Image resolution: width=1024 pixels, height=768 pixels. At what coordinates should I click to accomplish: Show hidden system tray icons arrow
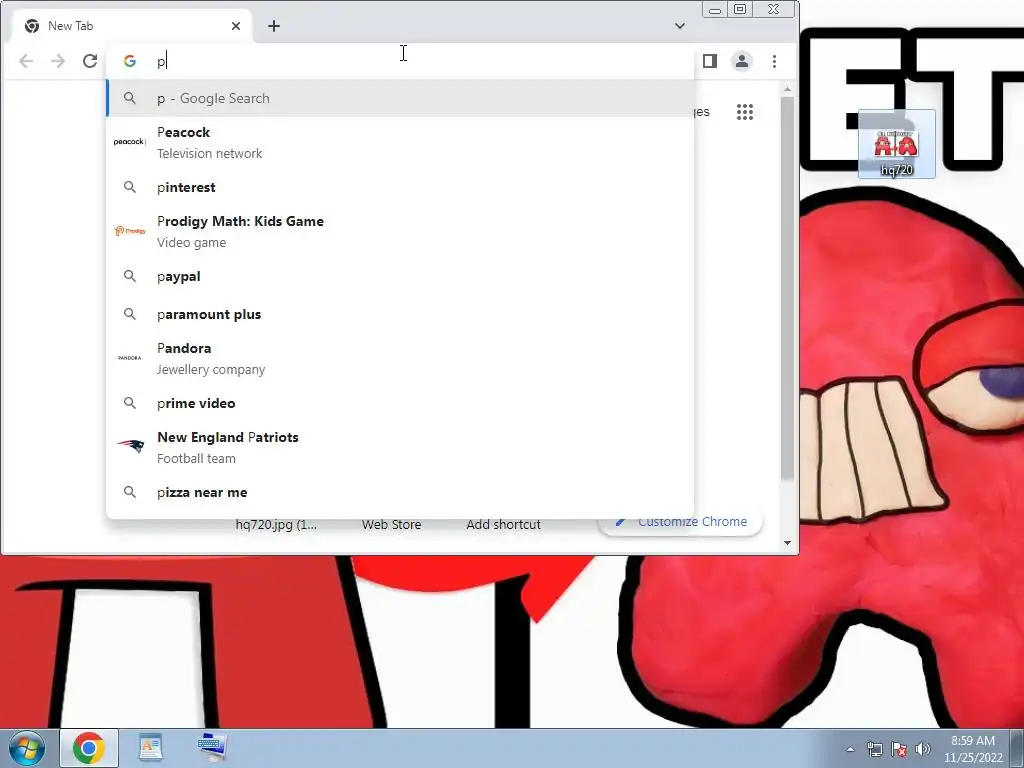coord(850,750)
